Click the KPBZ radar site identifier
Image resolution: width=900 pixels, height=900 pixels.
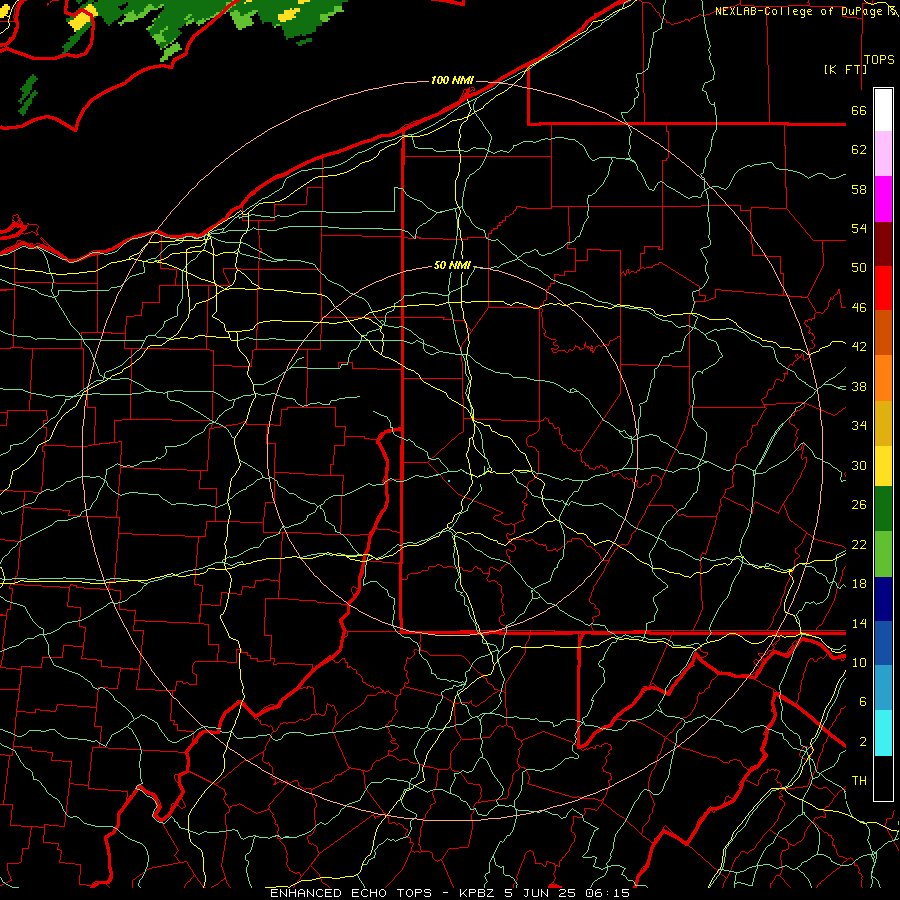tap(476, 893)
